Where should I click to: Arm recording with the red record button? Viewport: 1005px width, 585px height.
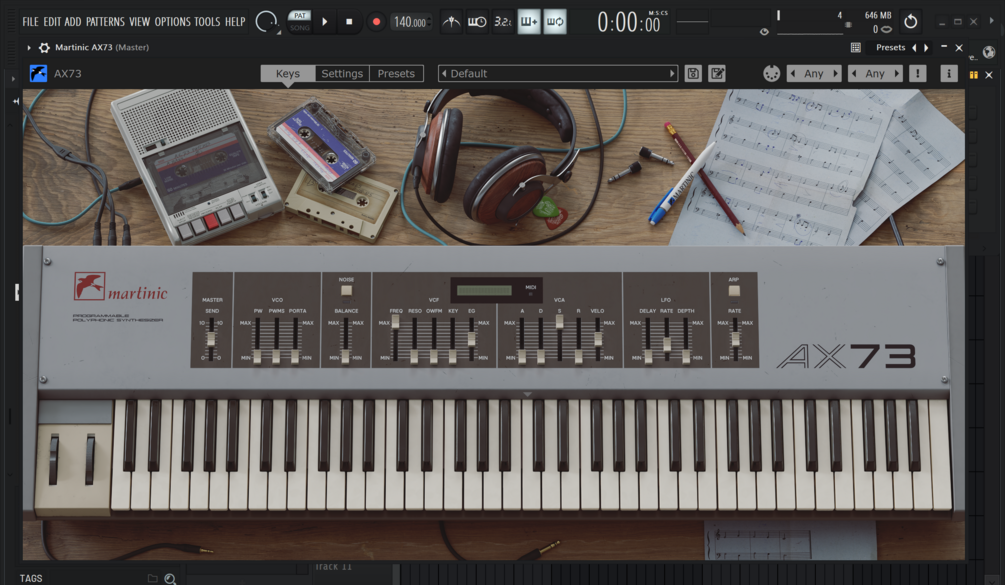point(376,22)
